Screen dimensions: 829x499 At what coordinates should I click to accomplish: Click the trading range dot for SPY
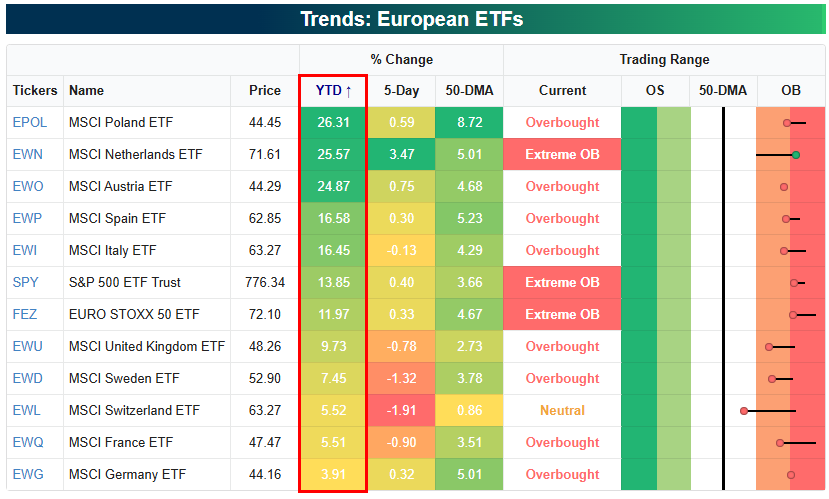click(x=794, y=283)
